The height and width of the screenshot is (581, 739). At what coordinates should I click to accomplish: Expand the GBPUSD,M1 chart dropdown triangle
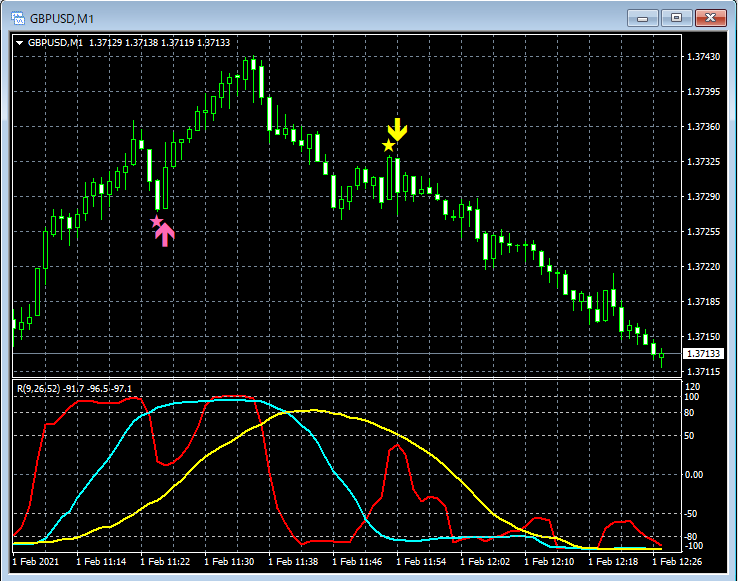coord(19,43)
